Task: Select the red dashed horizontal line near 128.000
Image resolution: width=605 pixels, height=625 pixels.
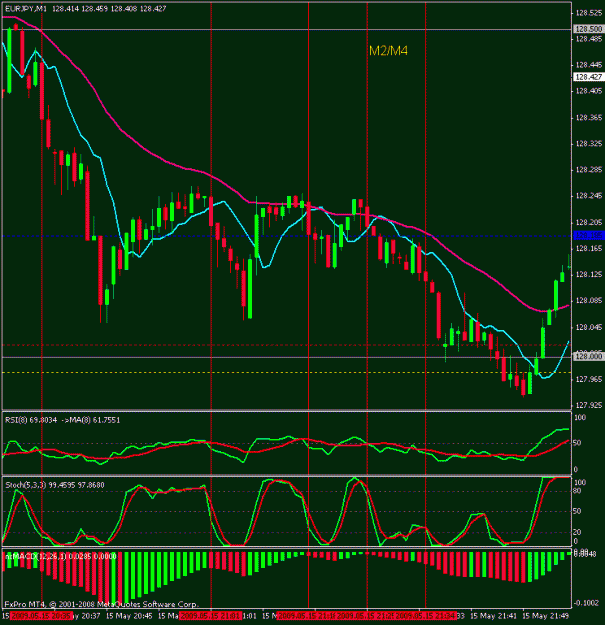Action: pyautogui.click(x=287, y=345)
